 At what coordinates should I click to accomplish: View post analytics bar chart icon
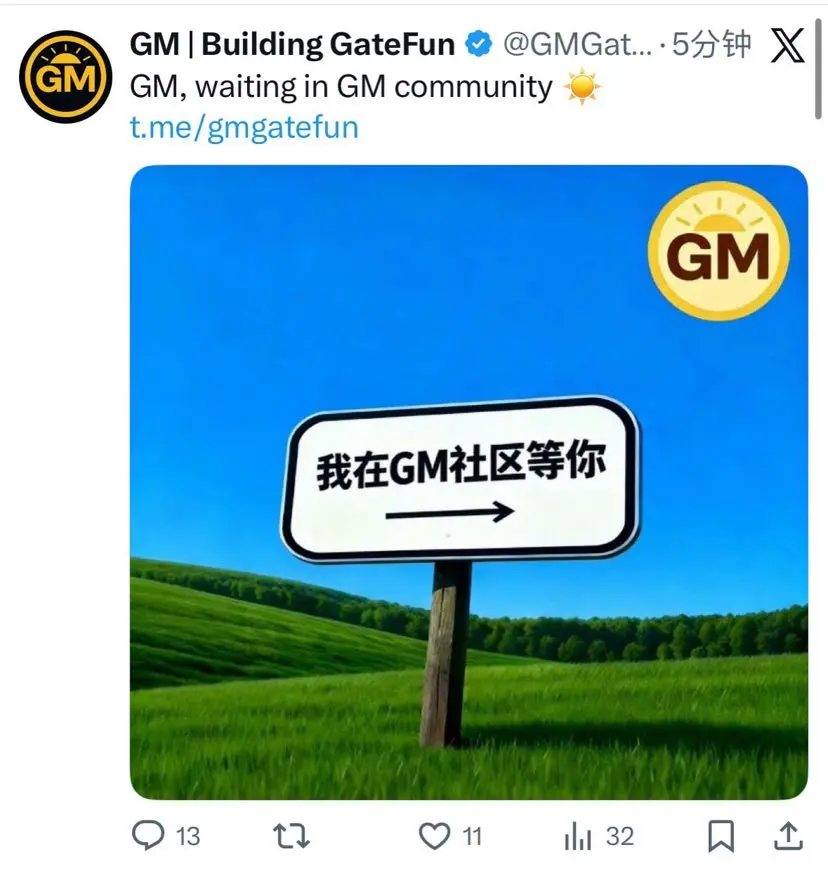point(578,836)
